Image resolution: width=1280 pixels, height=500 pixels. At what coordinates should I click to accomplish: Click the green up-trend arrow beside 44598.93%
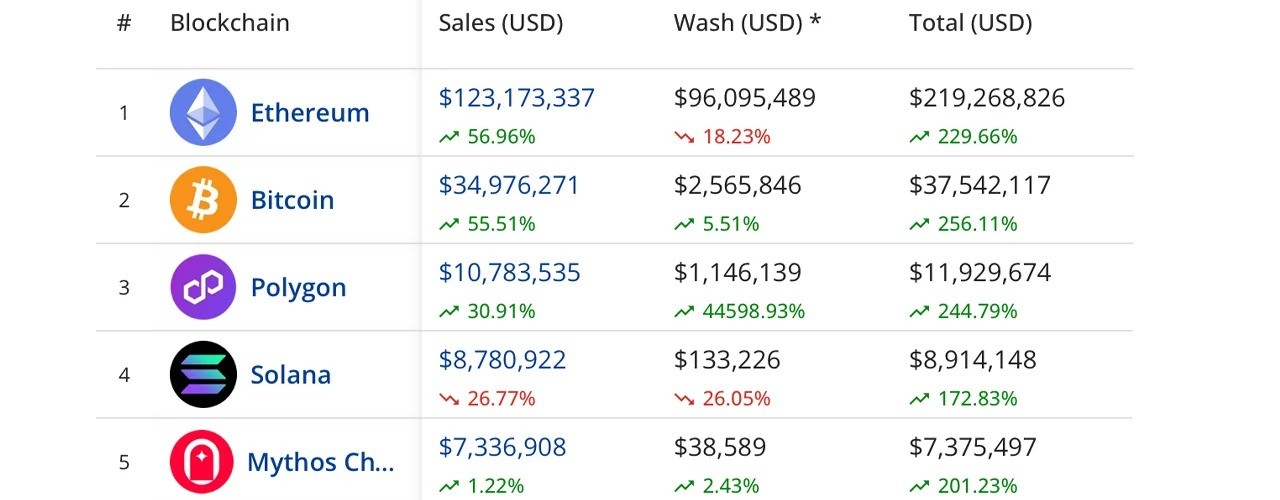point(684,312)
